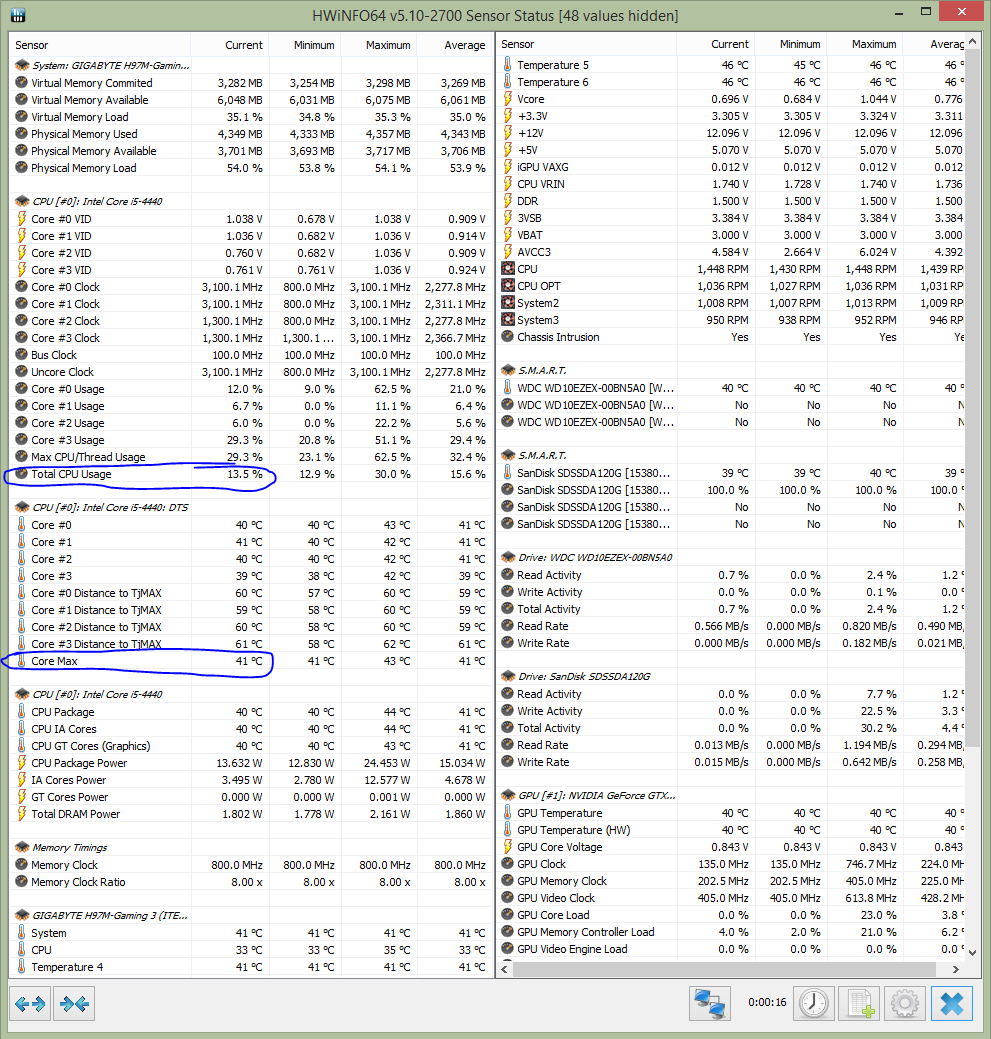This screenshot has height=1039, width=991.
Task: Click the fan icon beside System3
Action: (507, 320)
